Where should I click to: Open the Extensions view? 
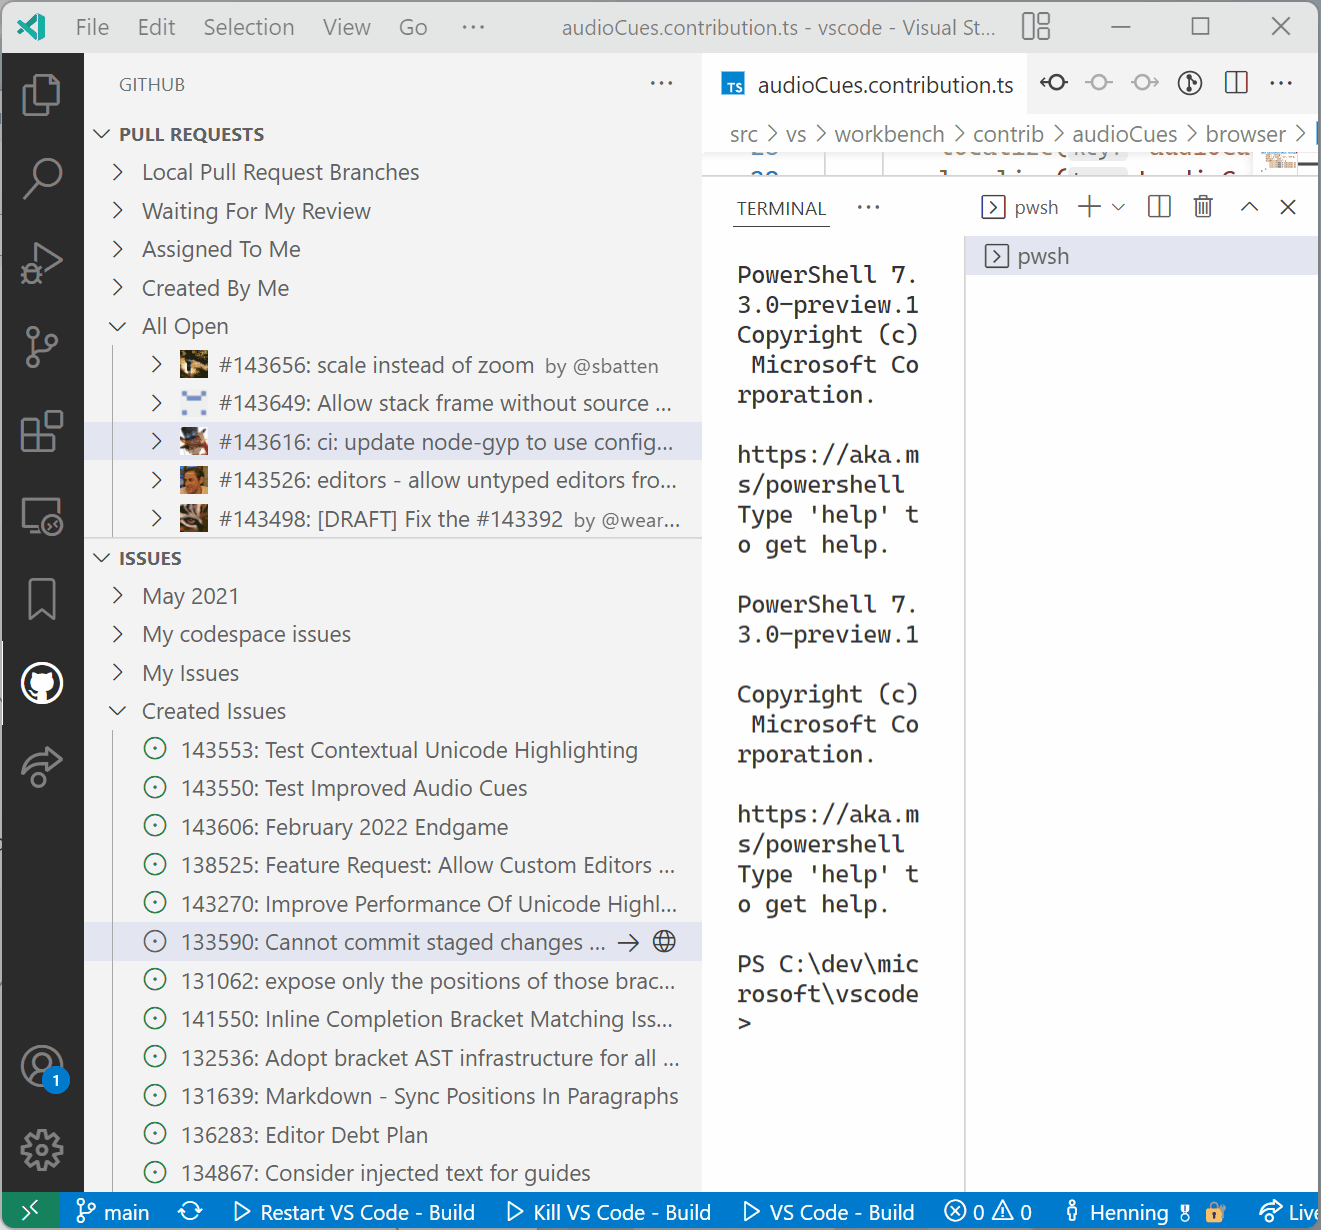(41, 432)
